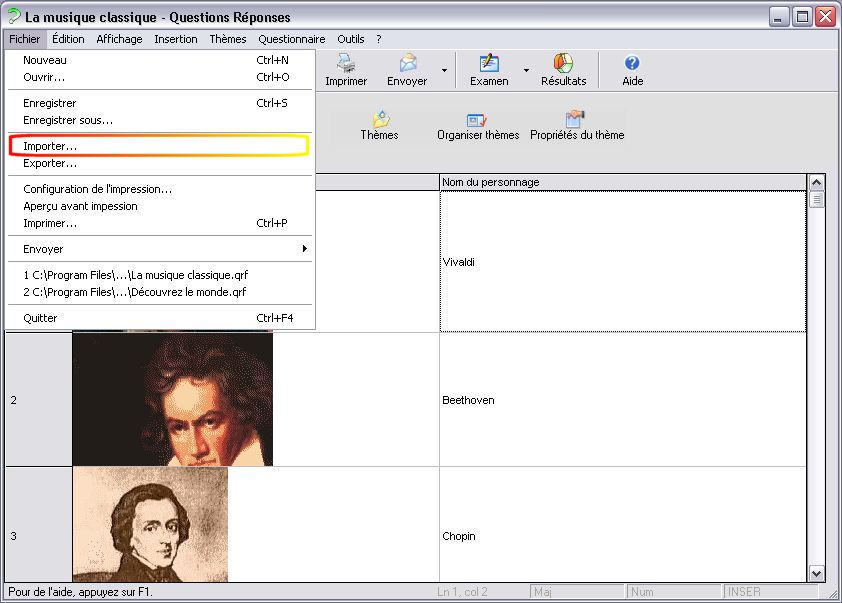Click the Imprimer printer icon
Image resolution: width=842 pixels, height=603 pixels.
pyautogui.click(x=346, y=63)
